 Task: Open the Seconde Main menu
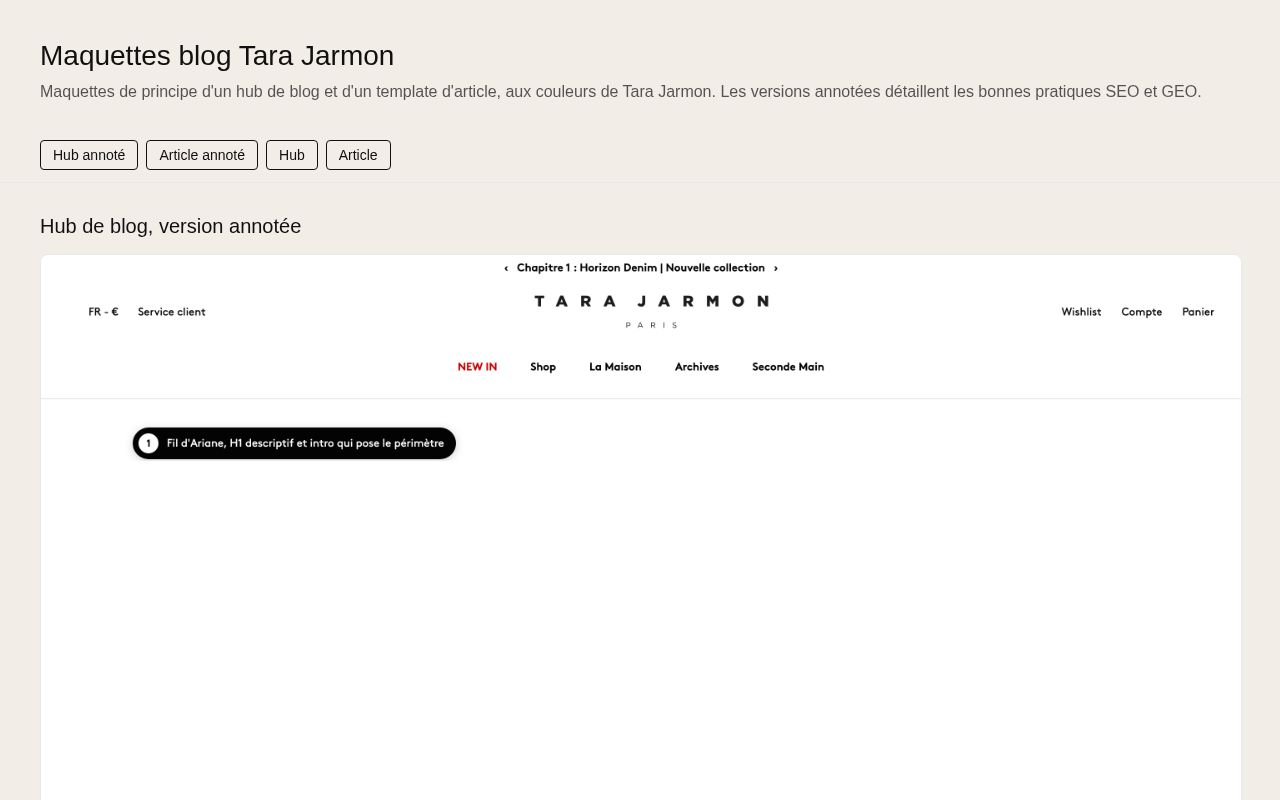point(788,367)
